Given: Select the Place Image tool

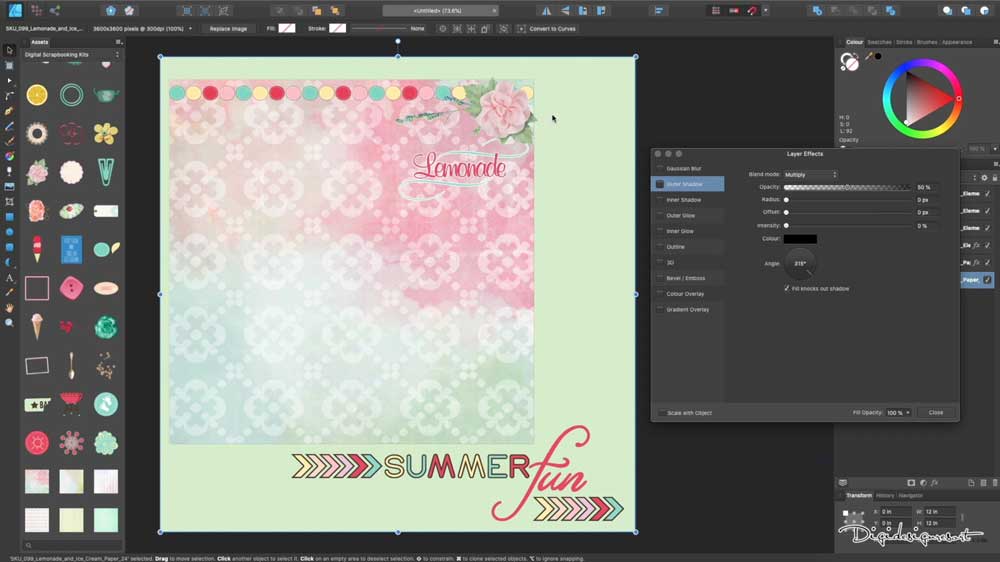Looking at the screenshot, I should (x=9, y=187).
